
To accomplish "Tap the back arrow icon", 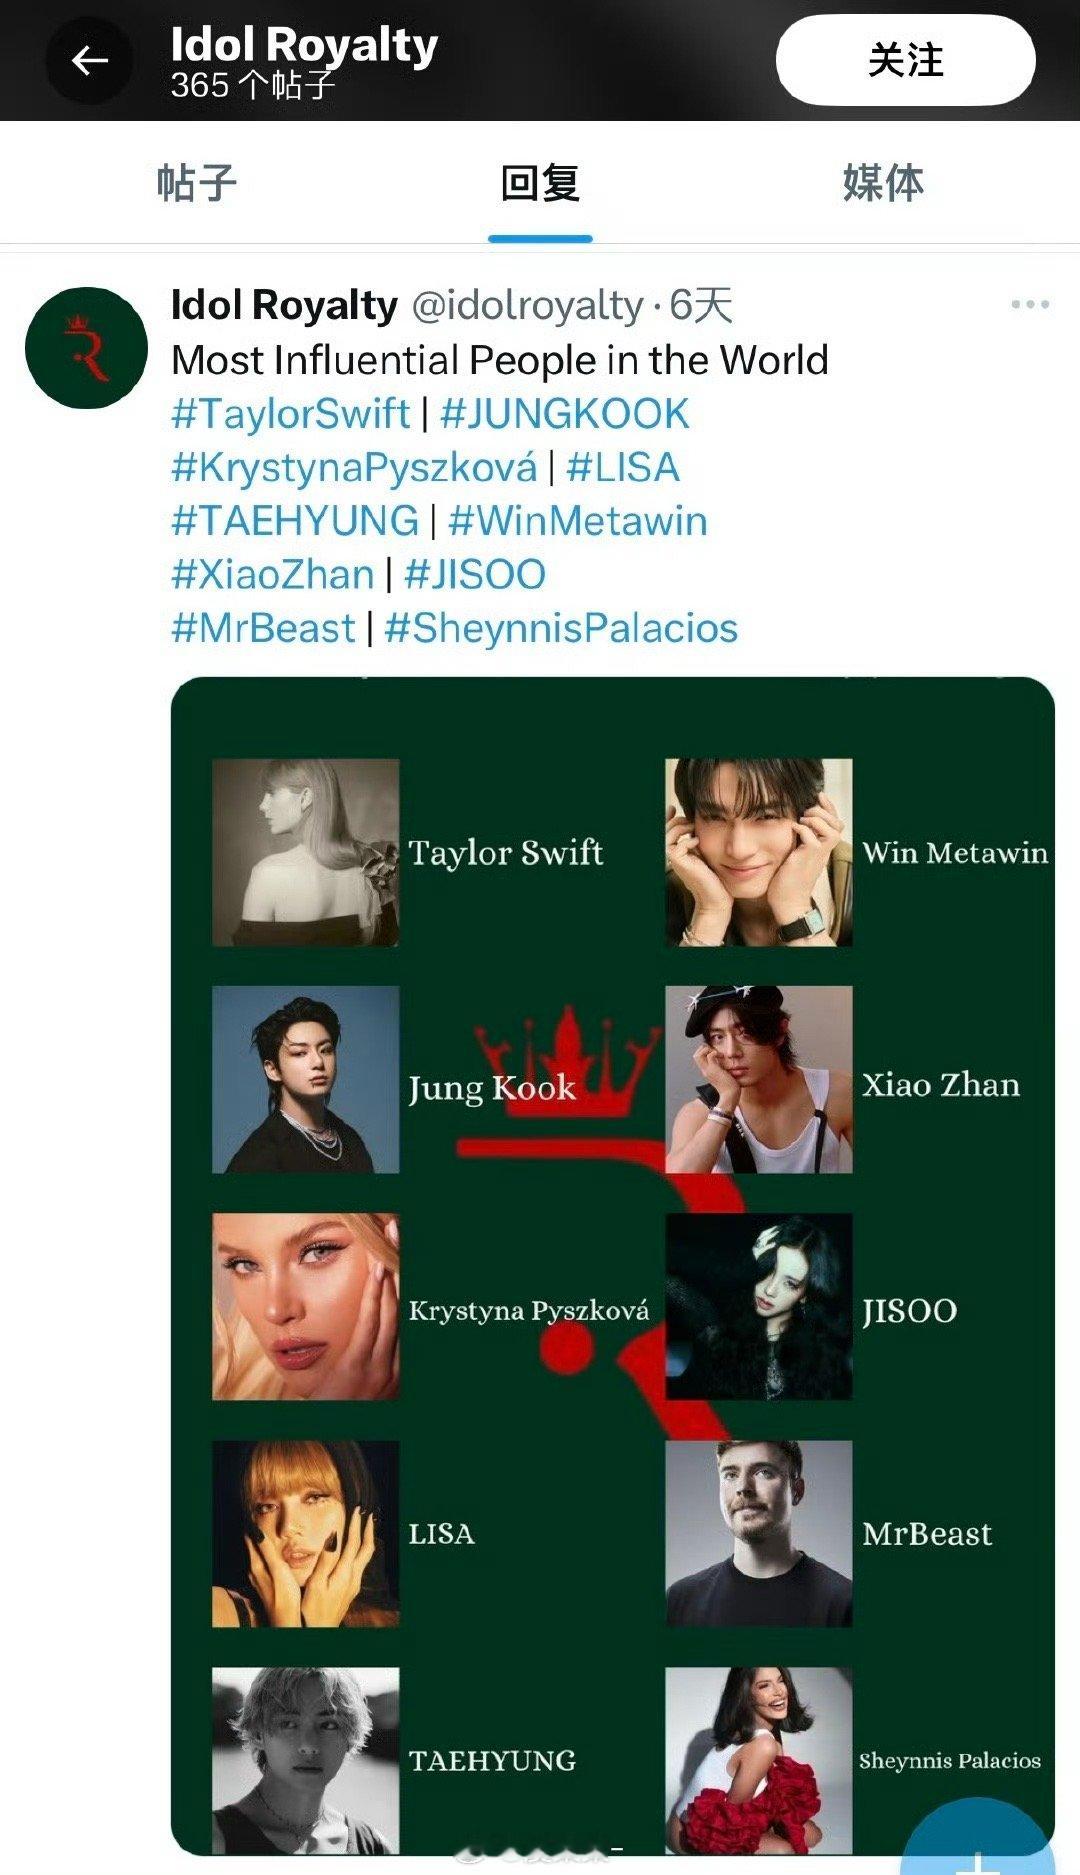I will pyautogui.click(x=89, y=61).
